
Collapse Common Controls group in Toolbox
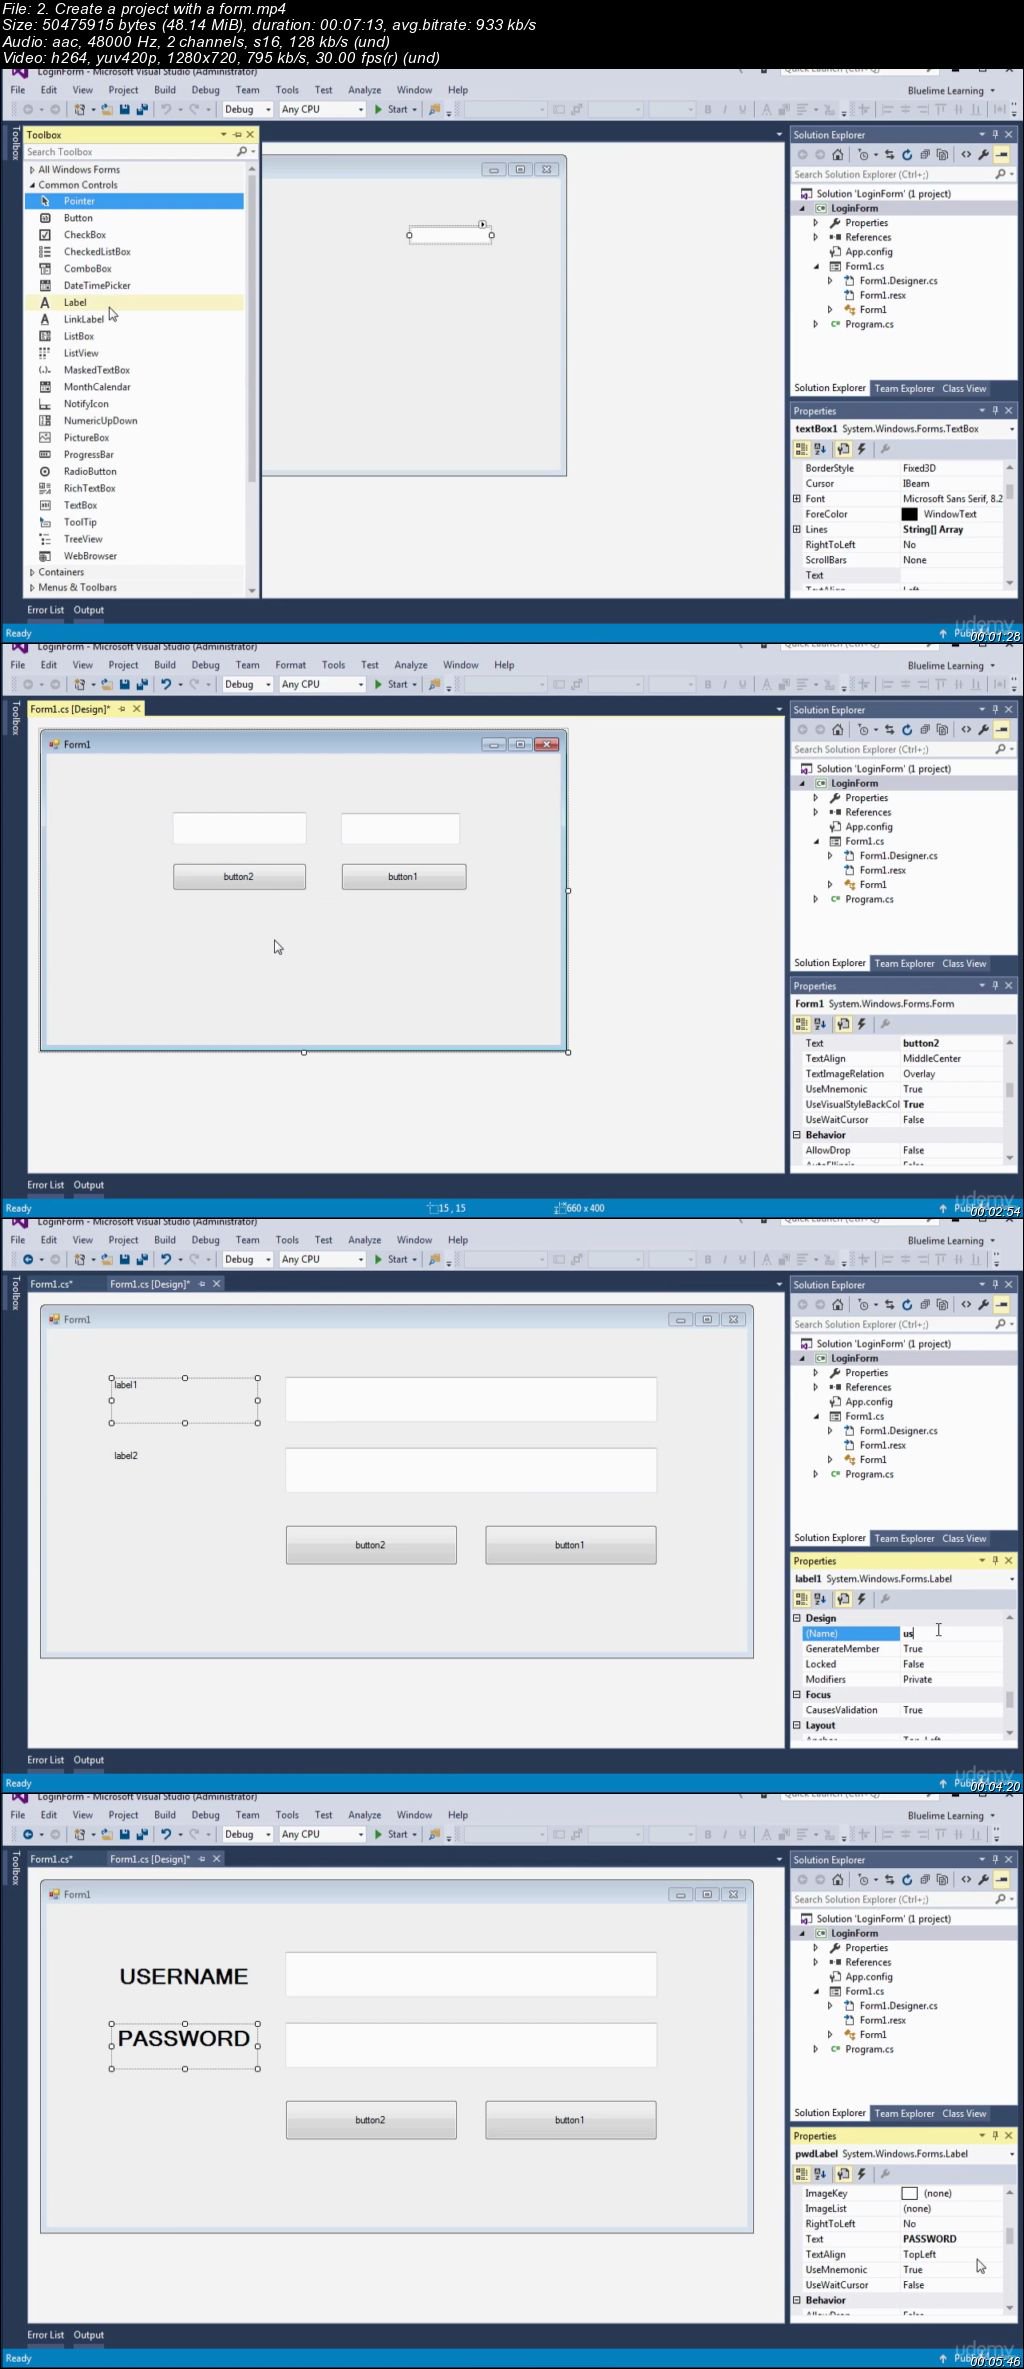pyautogui.click(x=32, y=185)
